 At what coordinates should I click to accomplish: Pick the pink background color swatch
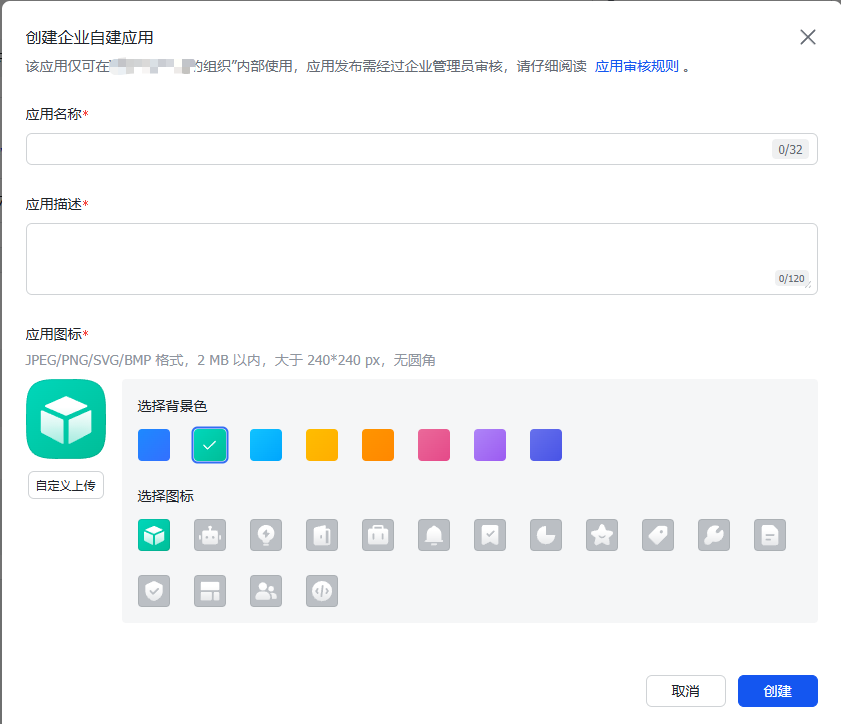click(433, 445)
